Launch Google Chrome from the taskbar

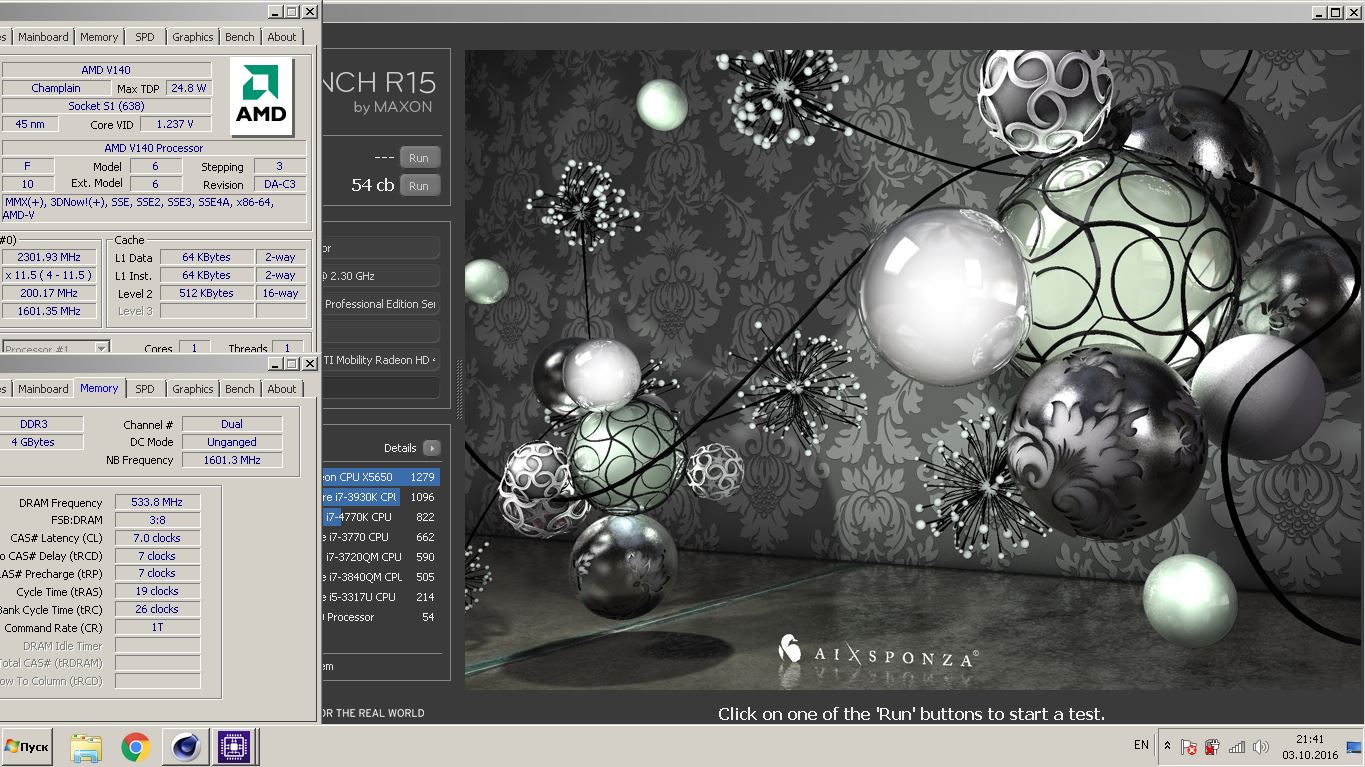(136, 747)
